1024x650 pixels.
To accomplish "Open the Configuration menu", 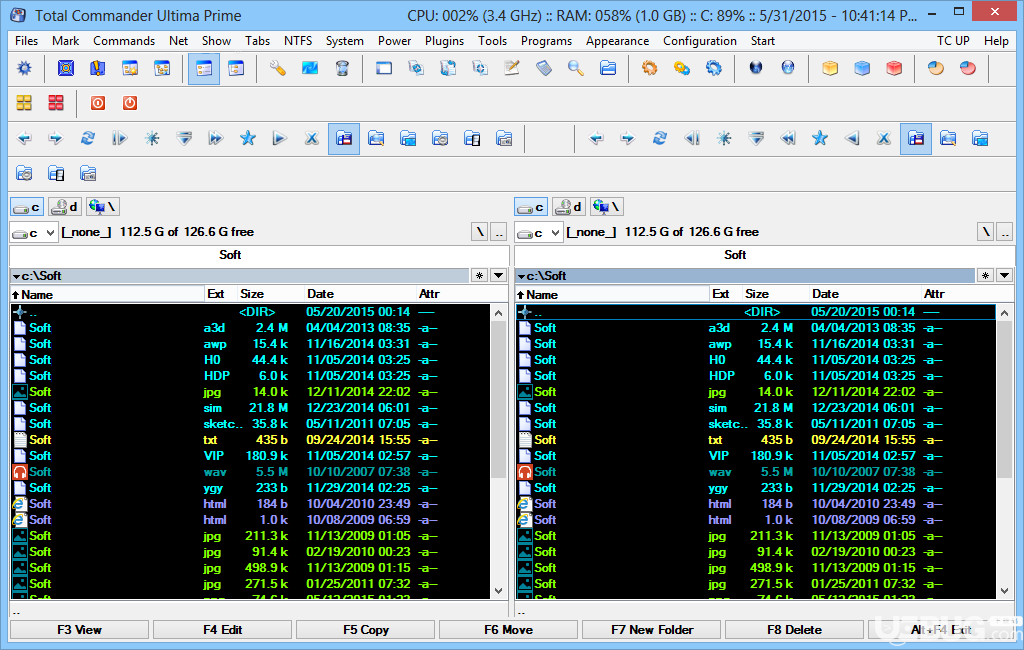I will coord(699,41).
